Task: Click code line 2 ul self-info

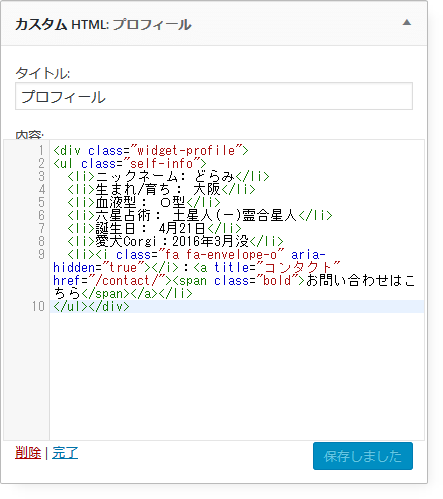Action: pos(130,164)
